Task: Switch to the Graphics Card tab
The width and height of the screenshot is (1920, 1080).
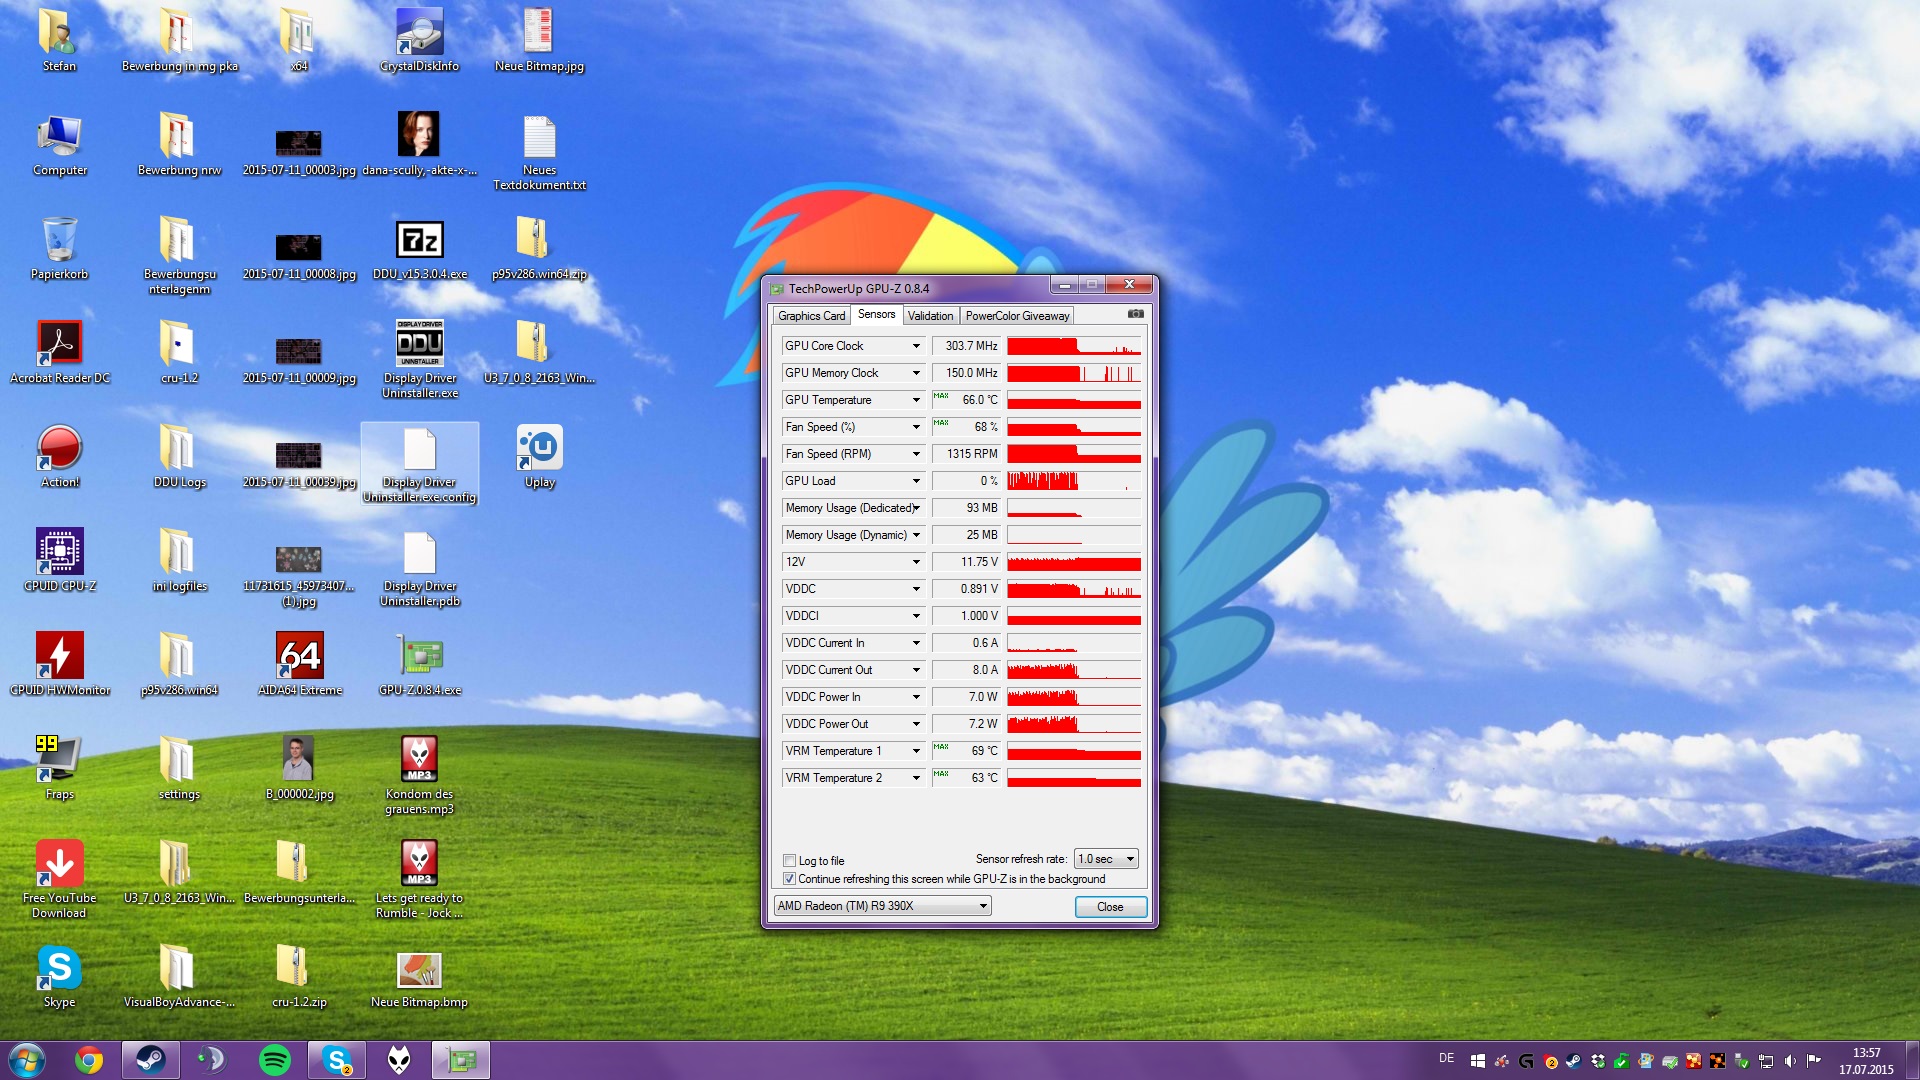Action: (x=811, y=316)
